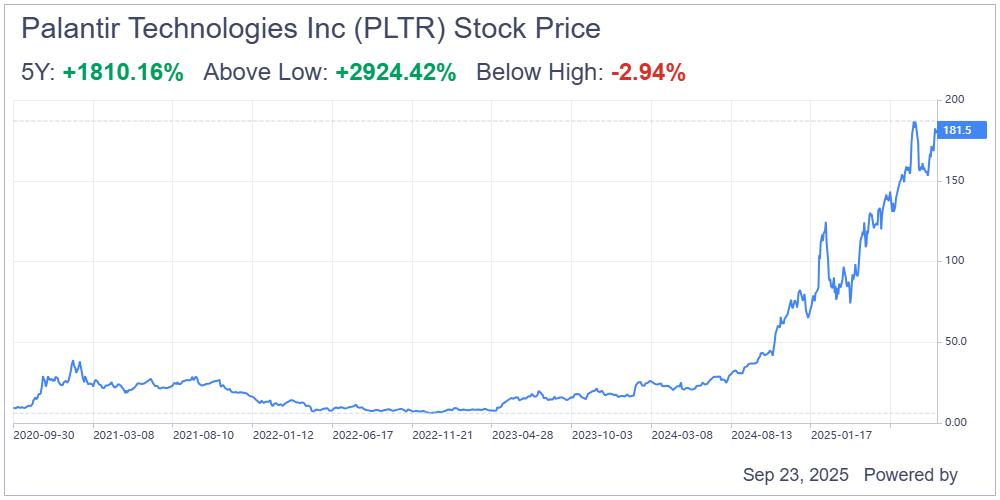
Task: Click the 200 y-axis label
Action: [955, 99]
